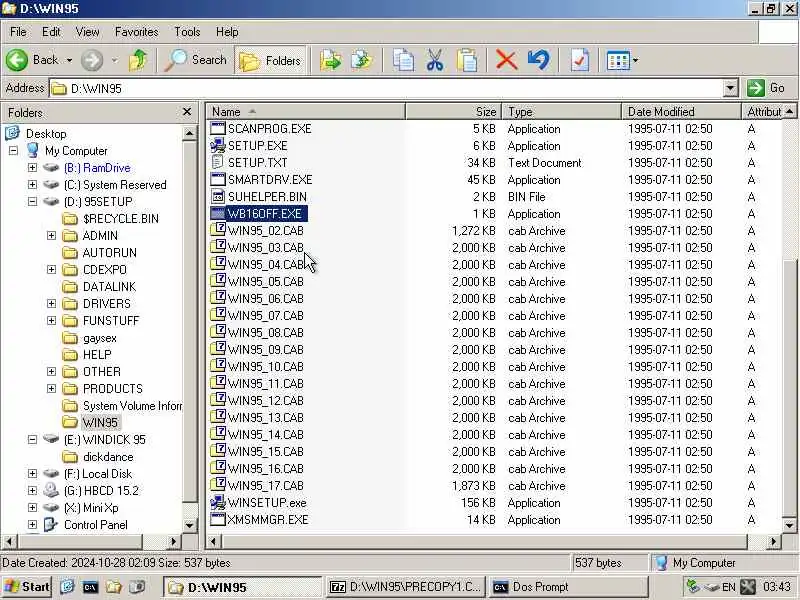This screenshot has height=600, width=800.
Task: Open the File menu
Action: [x=18, y=32]
